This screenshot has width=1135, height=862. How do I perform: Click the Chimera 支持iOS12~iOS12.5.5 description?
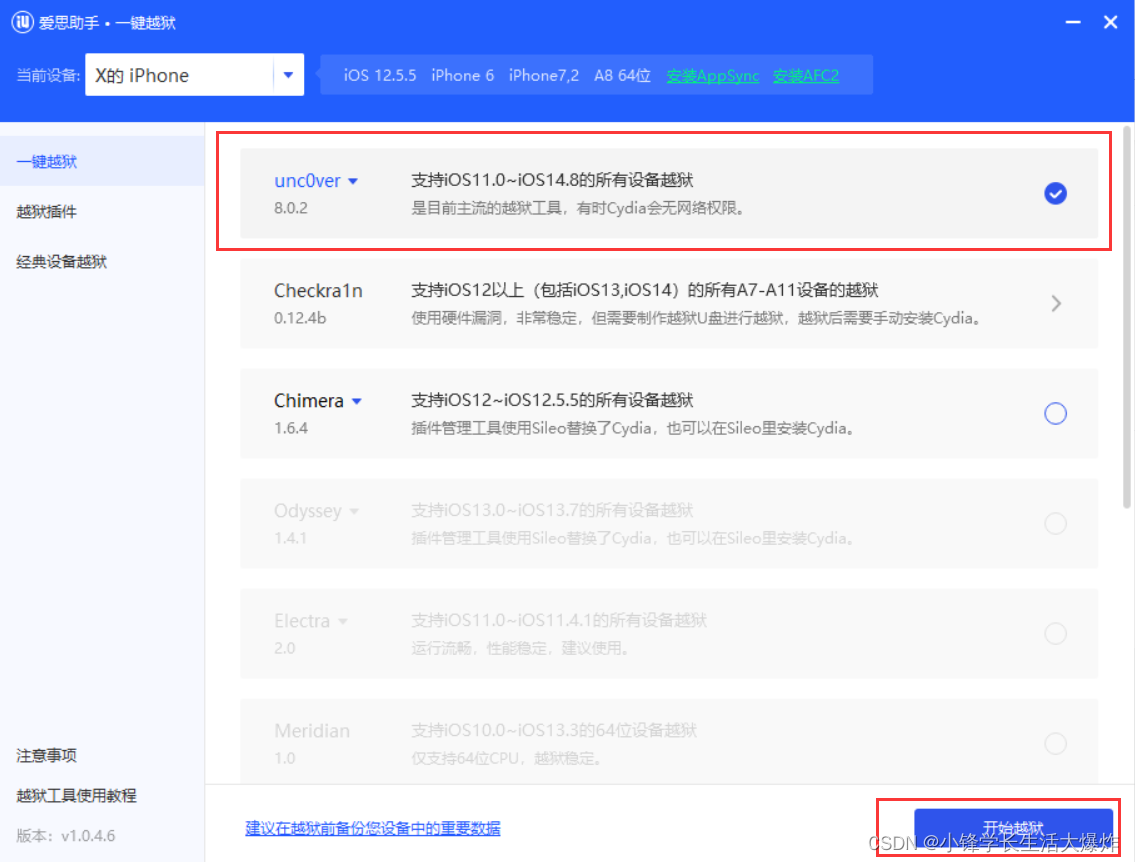552,400
